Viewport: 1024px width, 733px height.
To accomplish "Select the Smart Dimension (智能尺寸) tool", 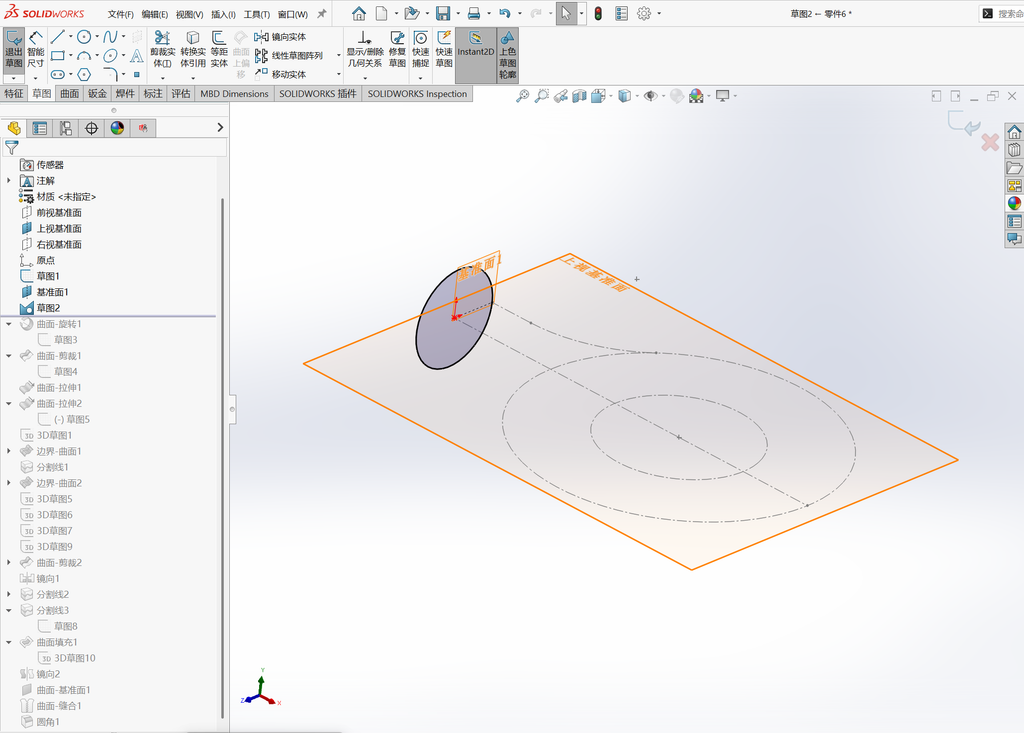I will tap(36, 50).
